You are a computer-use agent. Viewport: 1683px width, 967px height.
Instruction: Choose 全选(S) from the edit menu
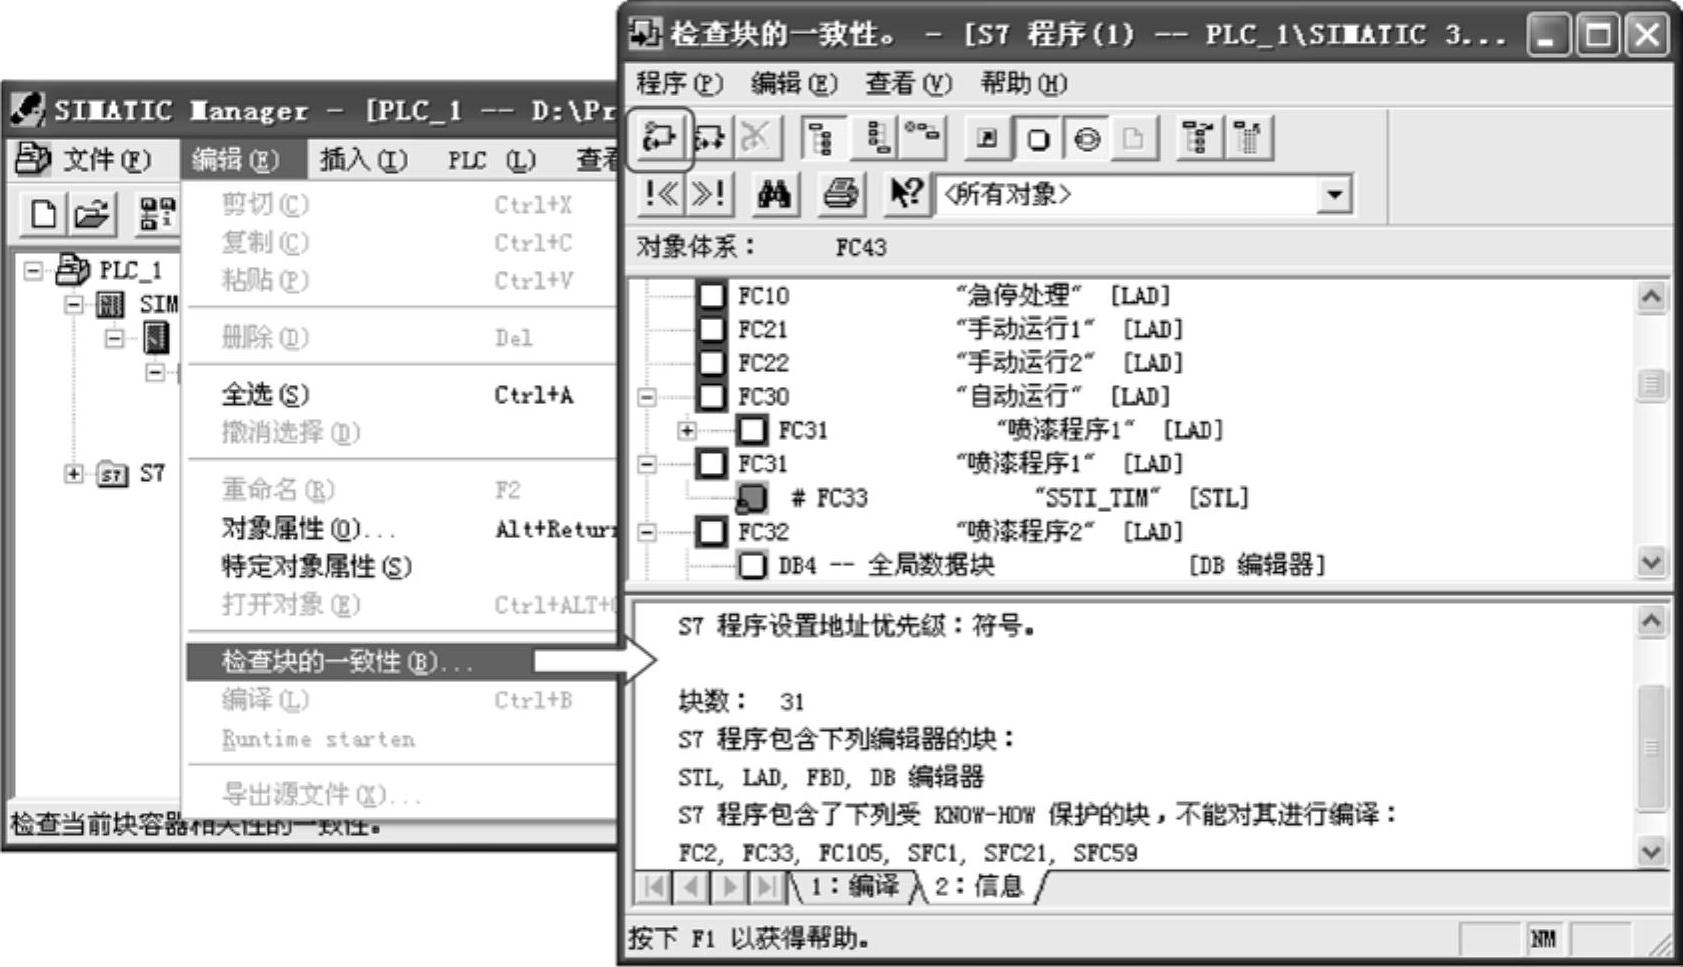[400, 395]
